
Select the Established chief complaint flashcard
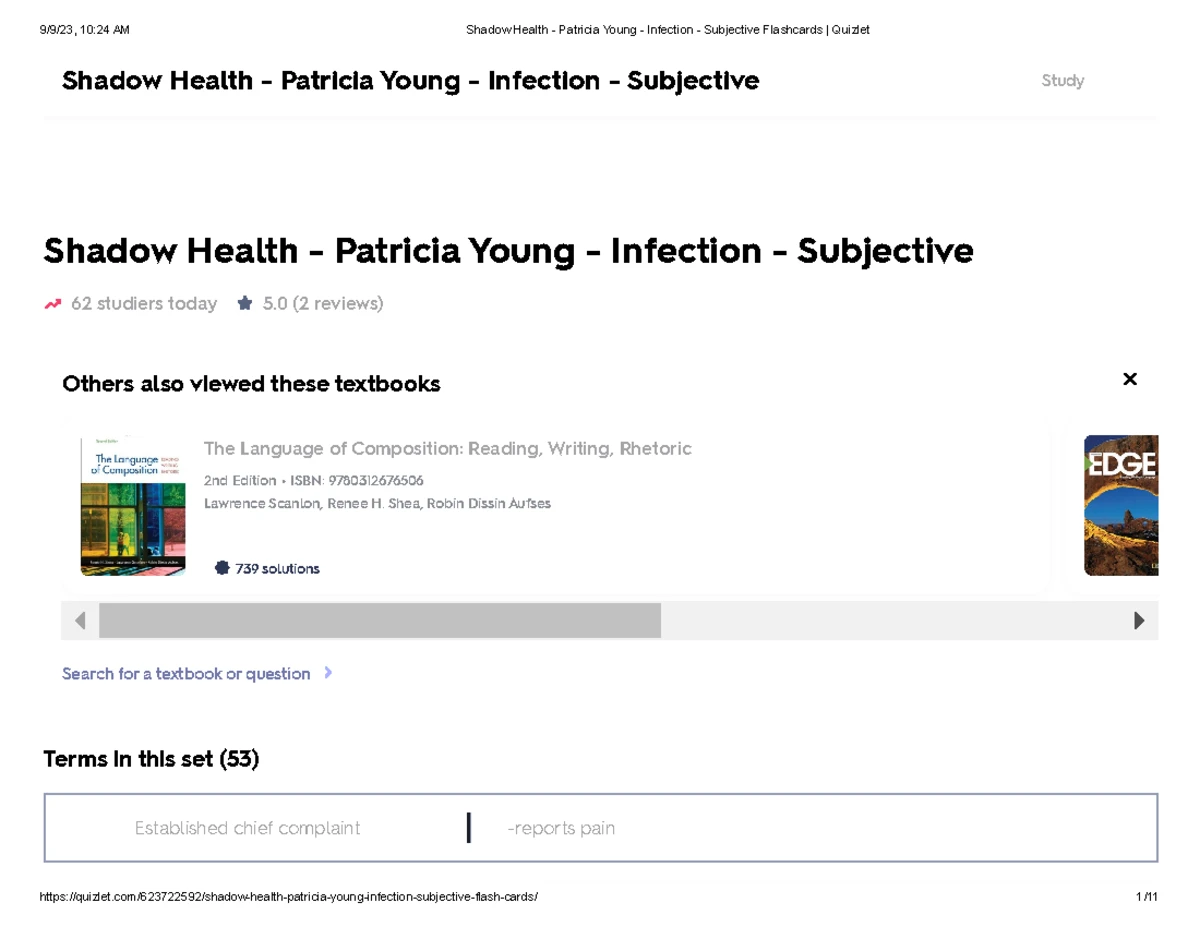600,827
